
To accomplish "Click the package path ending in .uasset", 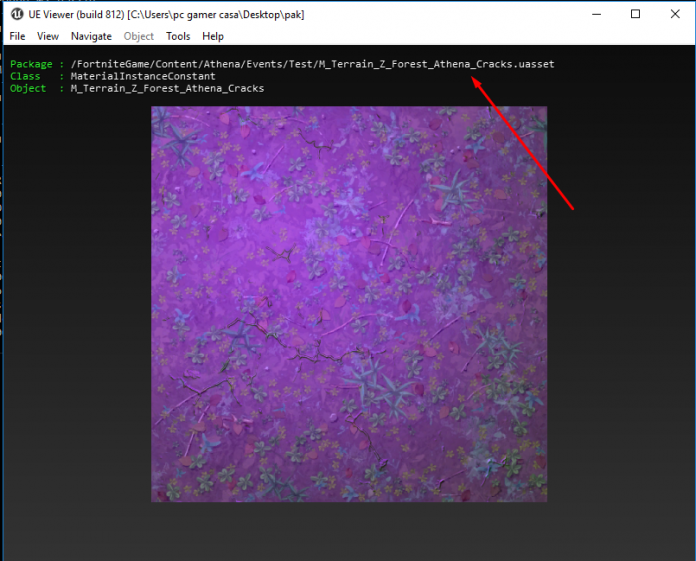I will click(312, 64).
